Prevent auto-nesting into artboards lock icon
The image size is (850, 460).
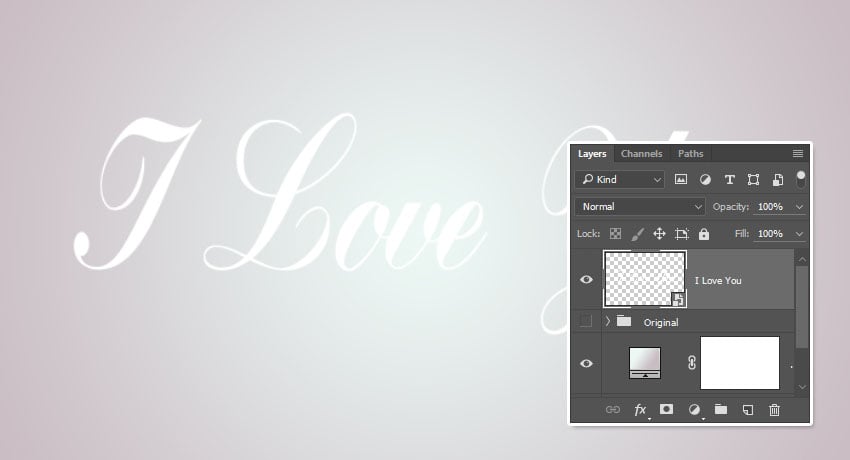click(x=681, y=234)
